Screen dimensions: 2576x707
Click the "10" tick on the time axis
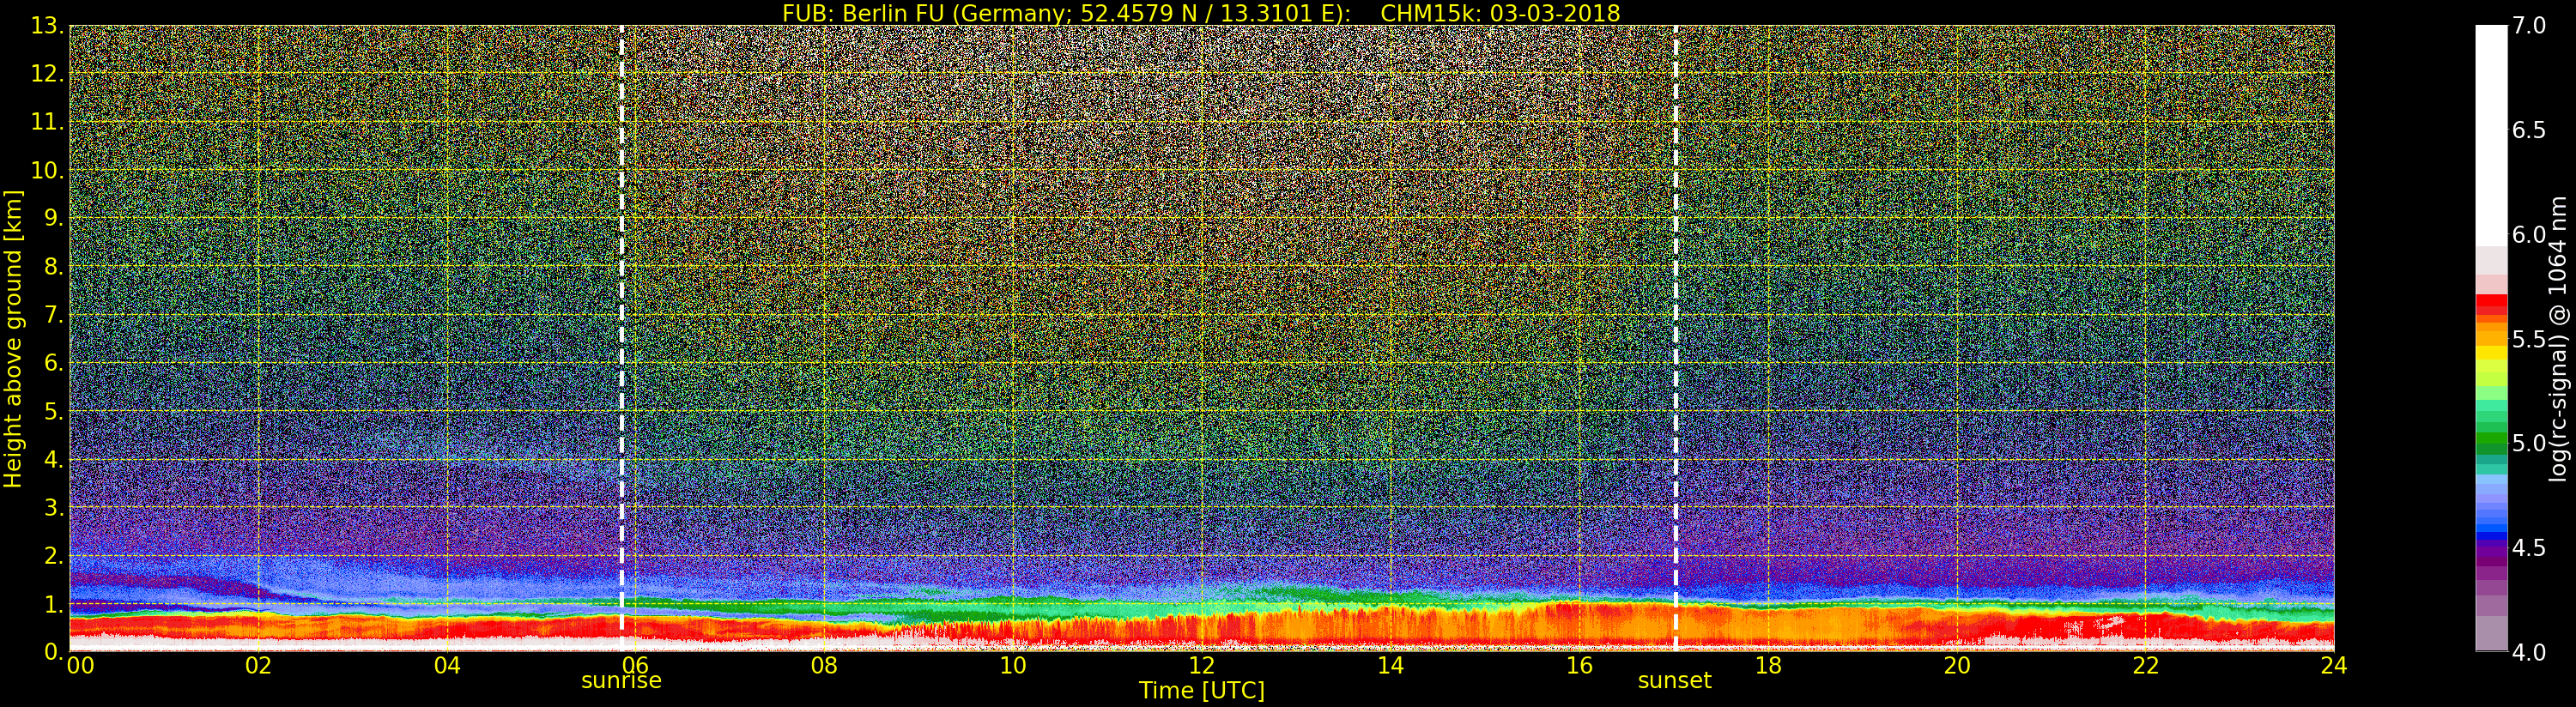pos(1013,665)
